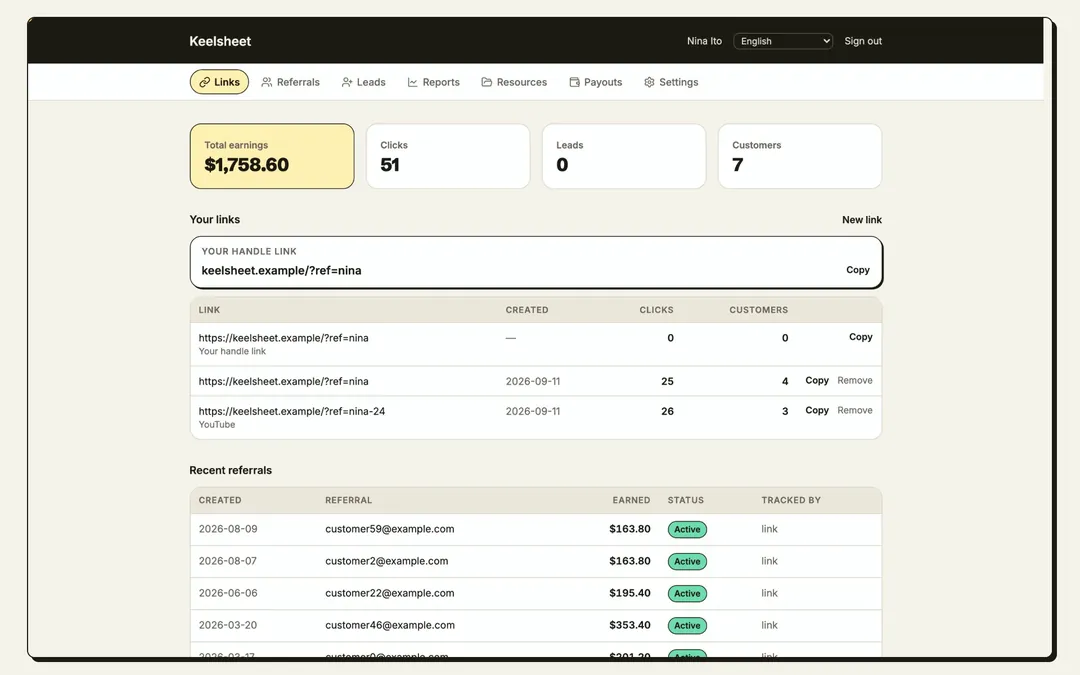Screen dimensions: 1080x675
Task: Click referral customer2@example.com
Action: click(386, 561)
